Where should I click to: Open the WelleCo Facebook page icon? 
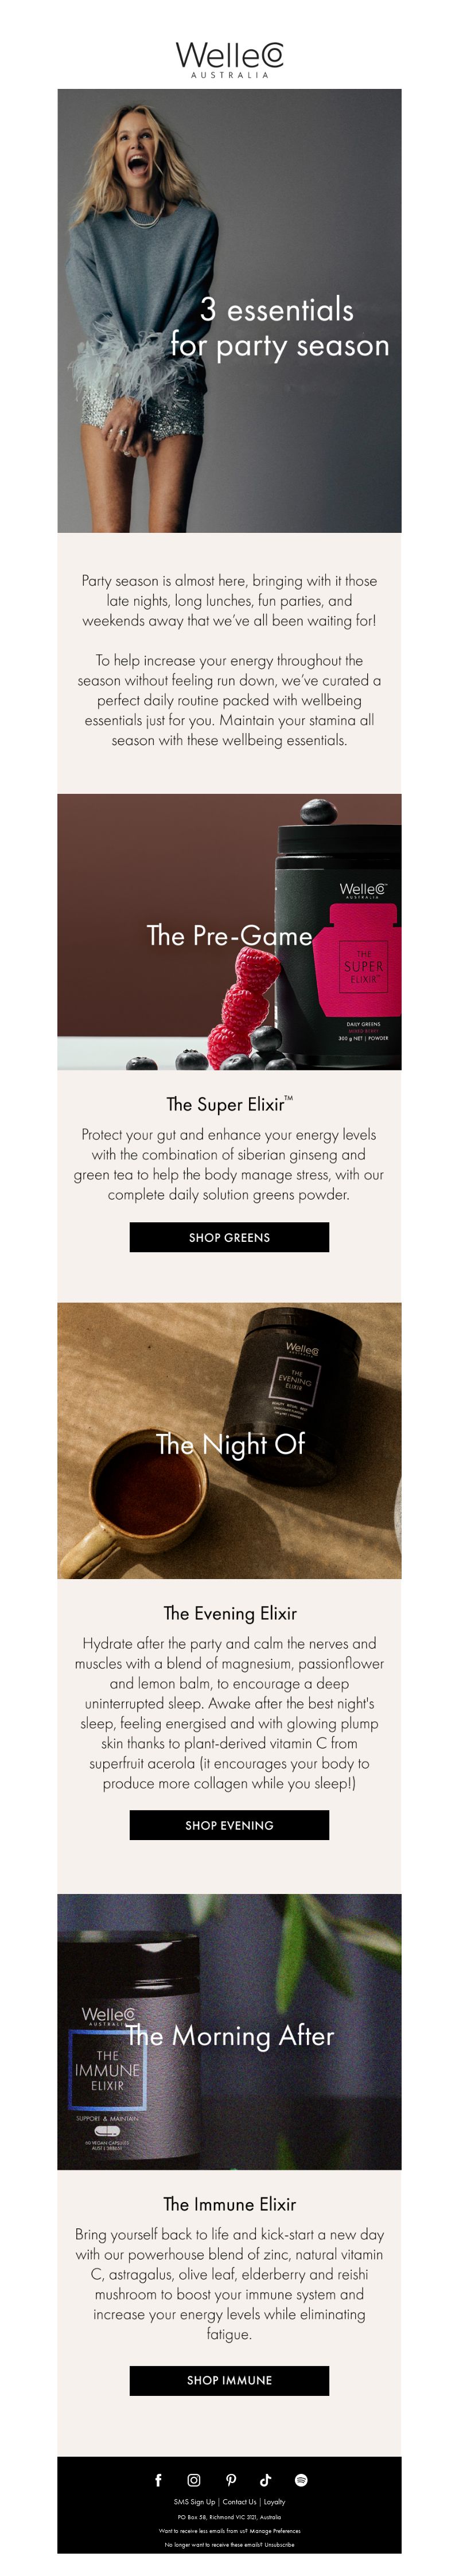pos(158,2480)
